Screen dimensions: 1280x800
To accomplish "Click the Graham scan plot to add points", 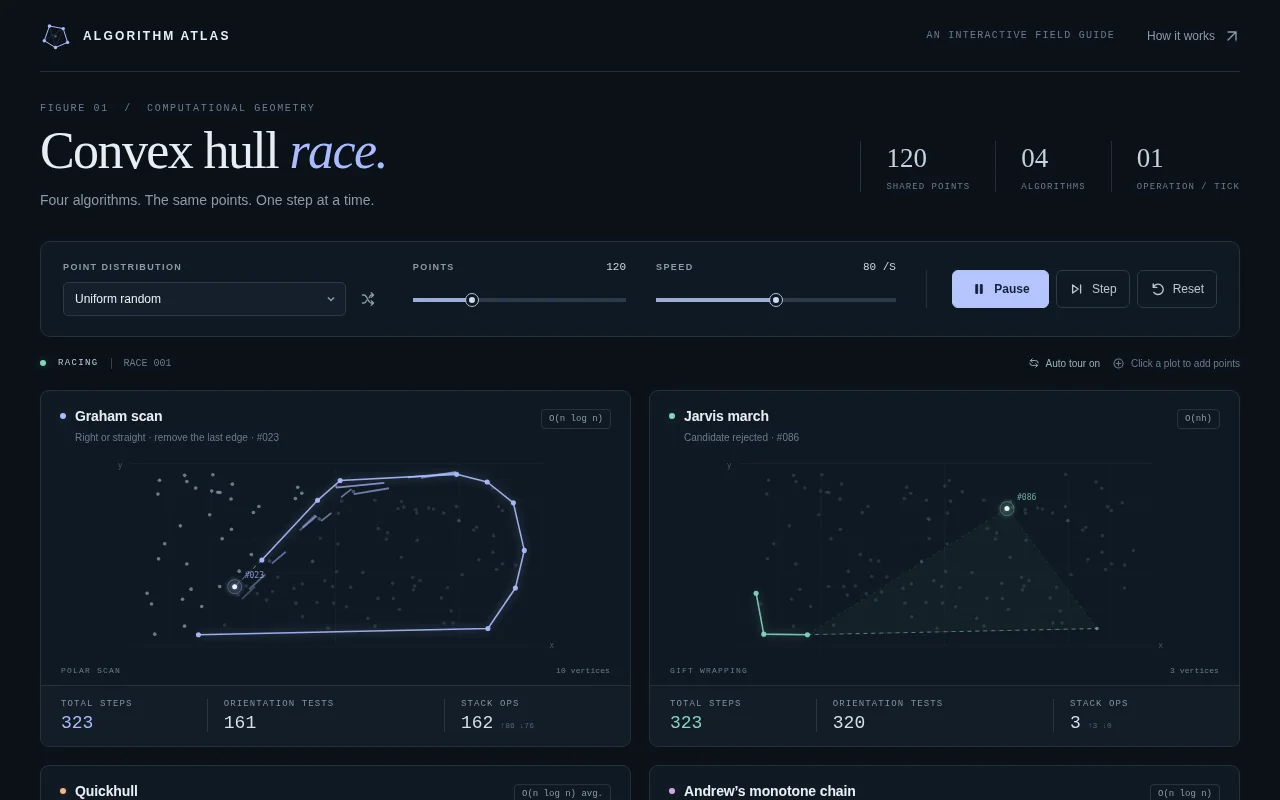I will click(x=335, y=553).
